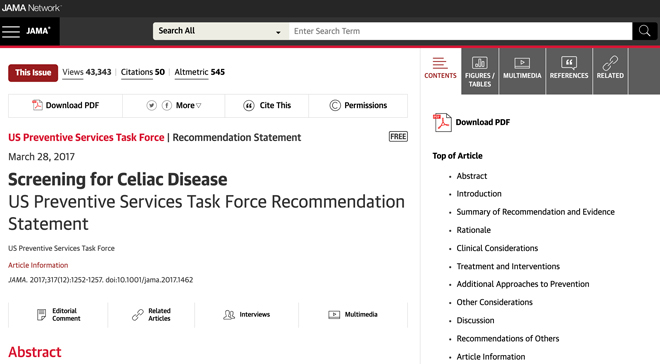Jump to the Introduction section
The height and width of the screenshot is (364, 660).
point(479,194)
